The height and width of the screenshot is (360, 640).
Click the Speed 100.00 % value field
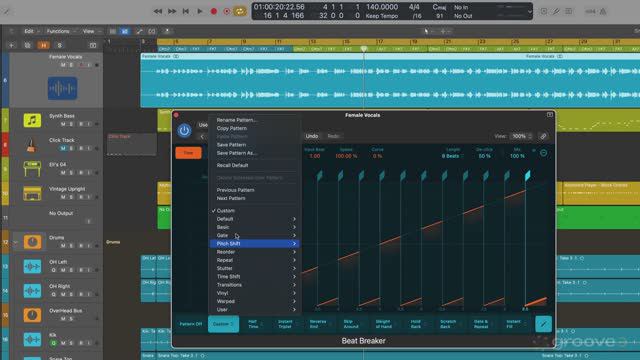[x=346, y=156]
